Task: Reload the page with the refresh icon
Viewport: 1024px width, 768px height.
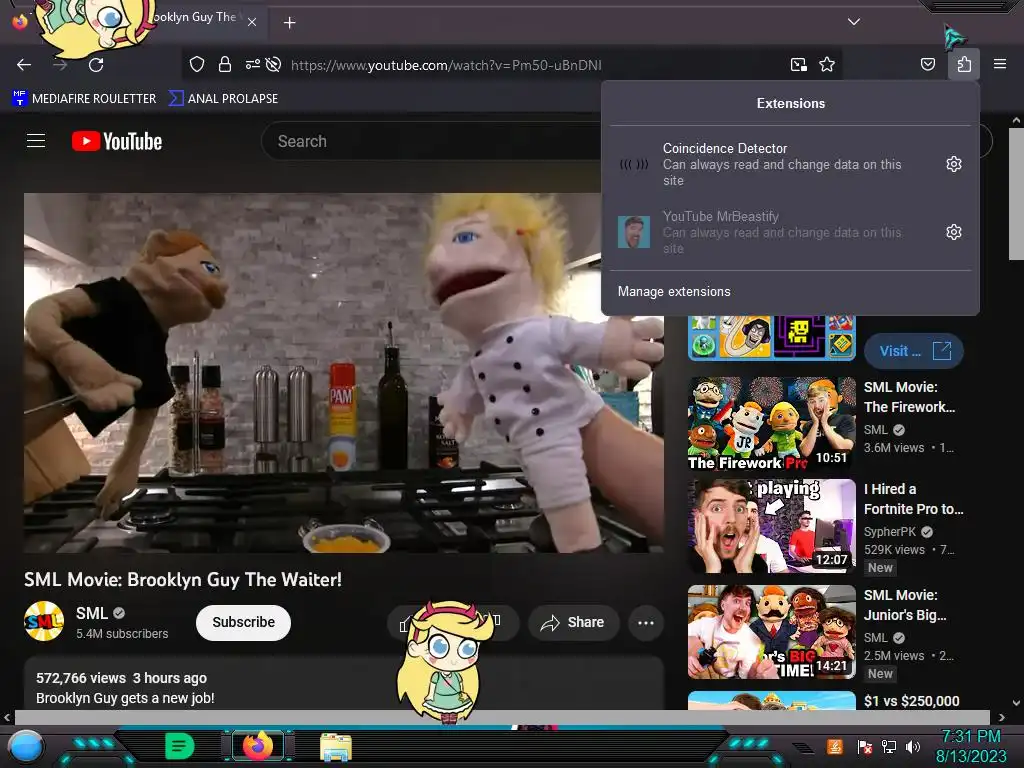Action: [x=96, y=65]
